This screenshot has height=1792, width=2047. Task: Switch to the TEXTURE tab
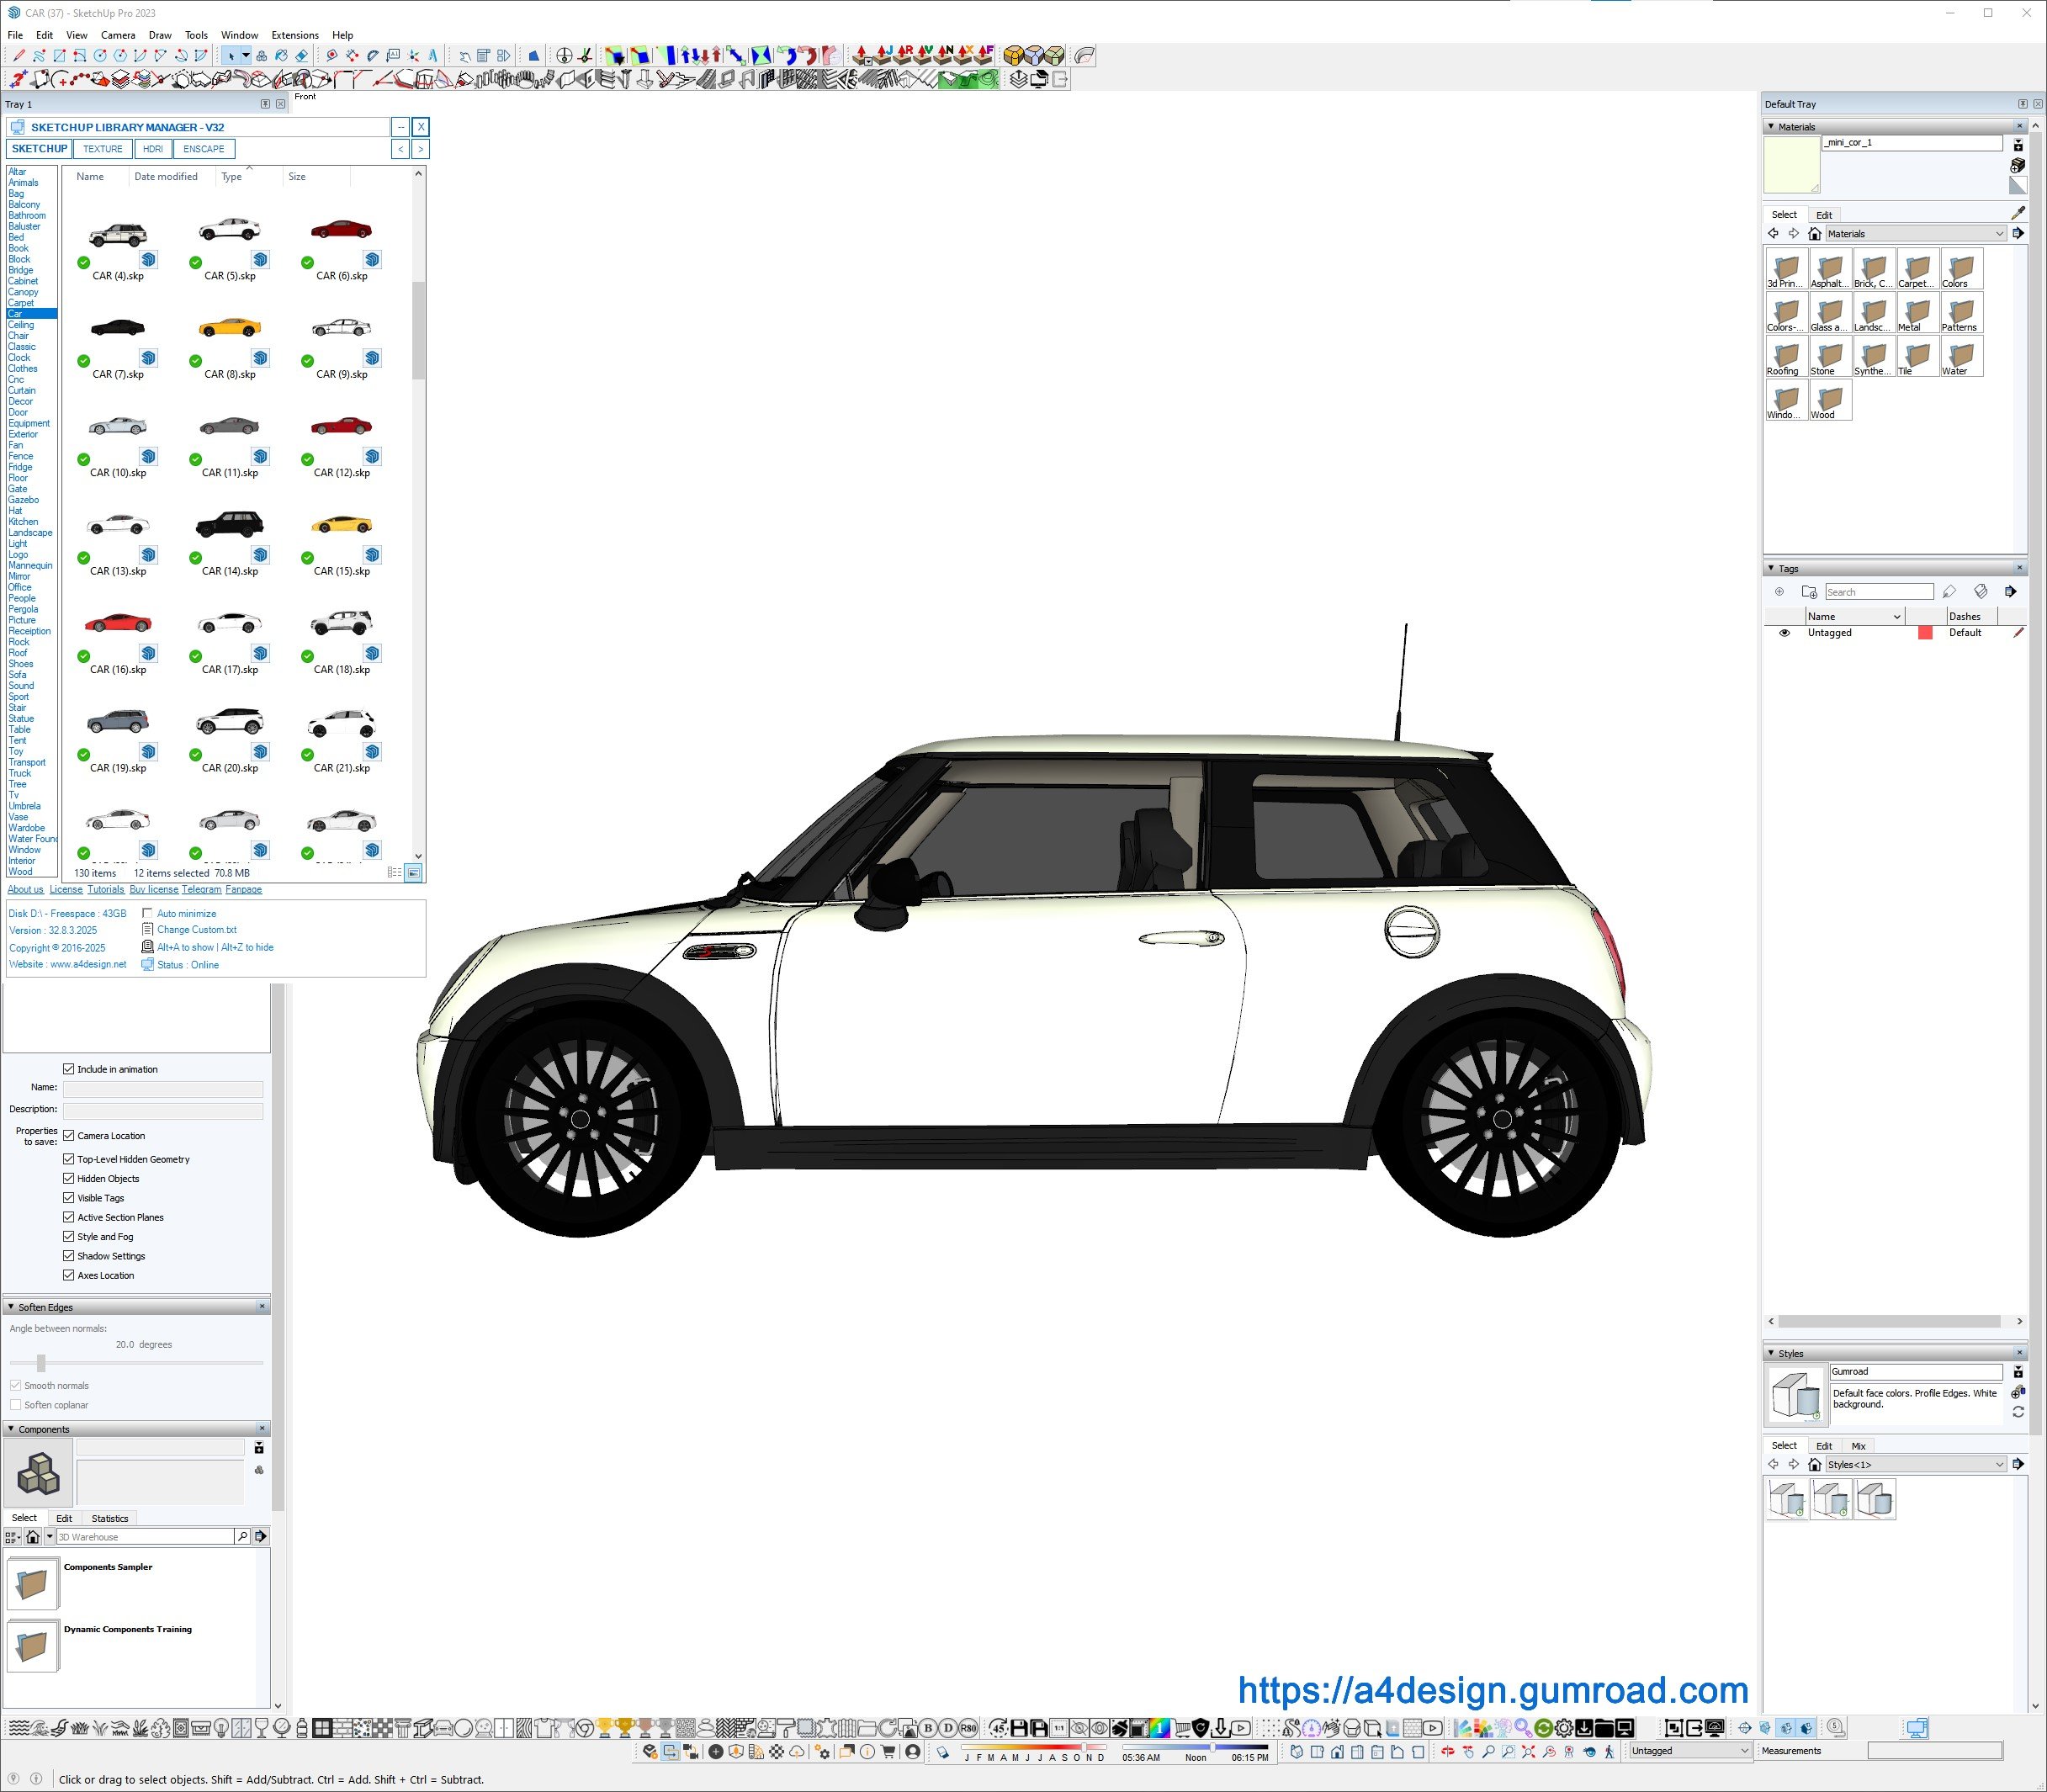103,149
